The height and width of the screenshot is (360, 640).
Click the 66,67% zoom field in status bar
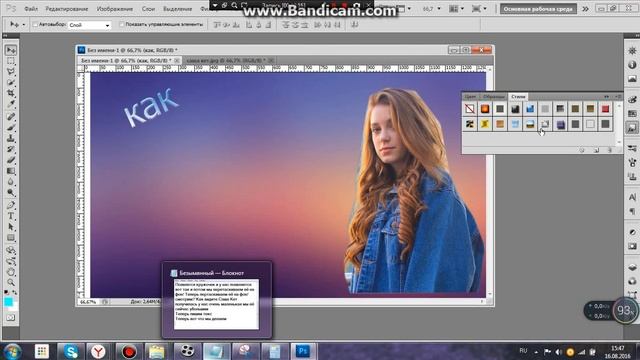pos(88,302)
